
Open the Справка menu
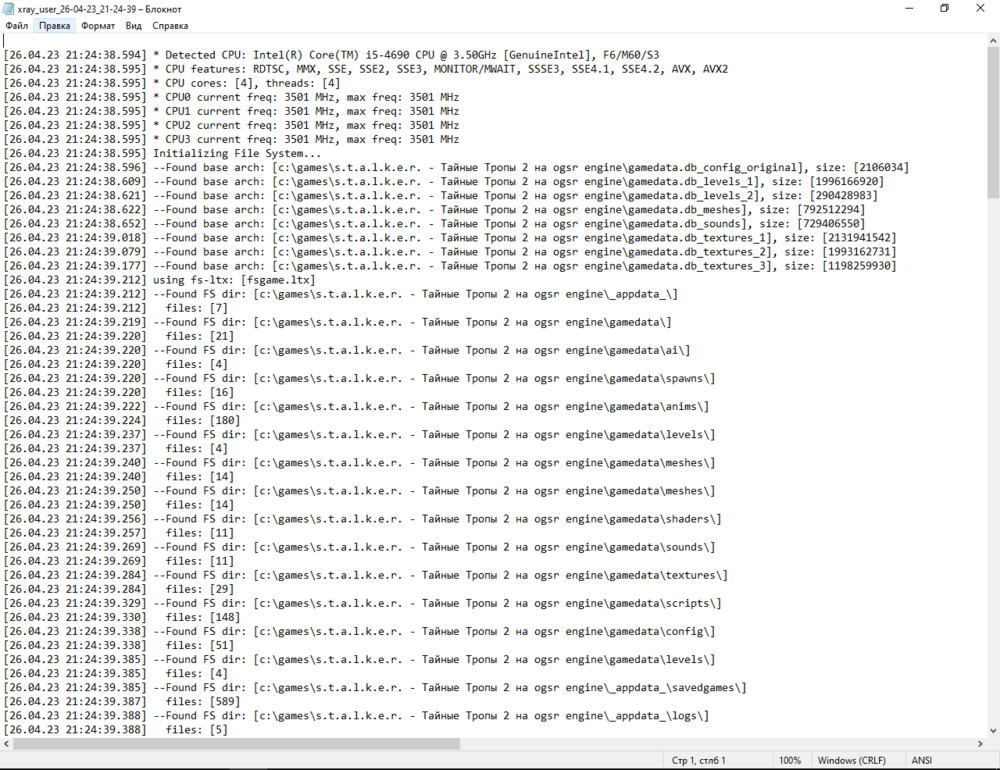click(170, 26)
